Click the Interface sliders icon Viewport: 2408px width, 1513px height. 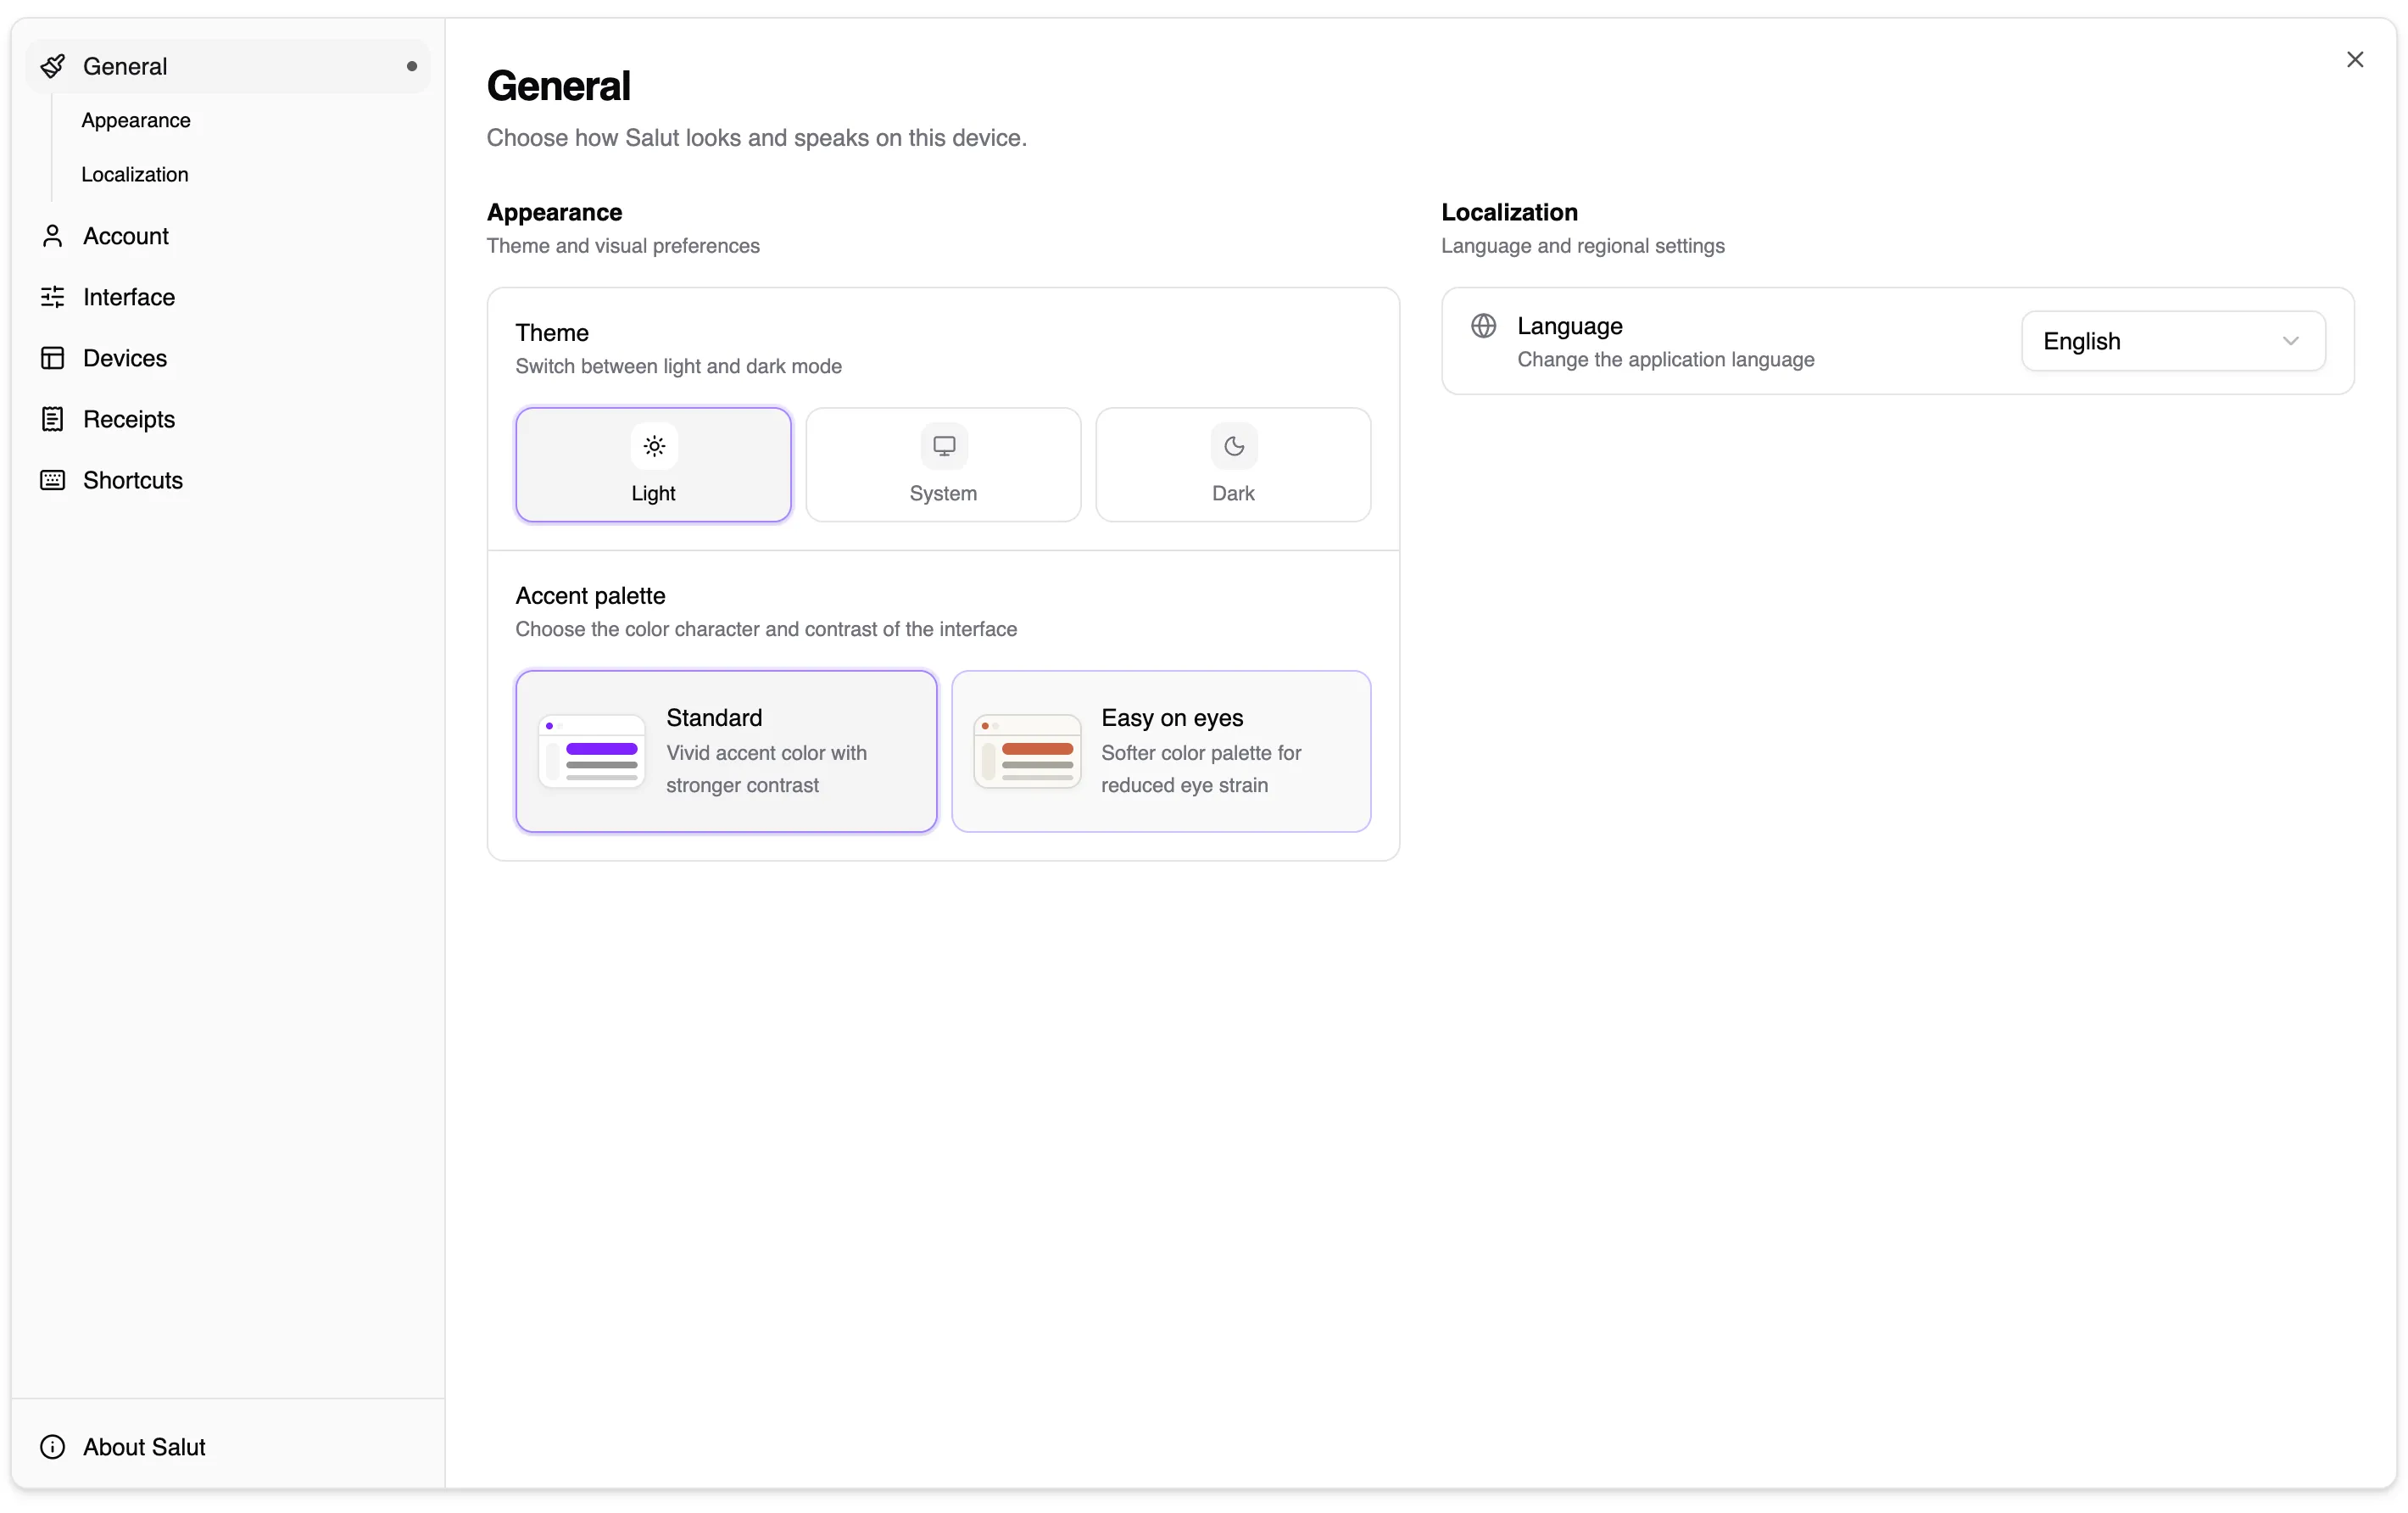52,297
